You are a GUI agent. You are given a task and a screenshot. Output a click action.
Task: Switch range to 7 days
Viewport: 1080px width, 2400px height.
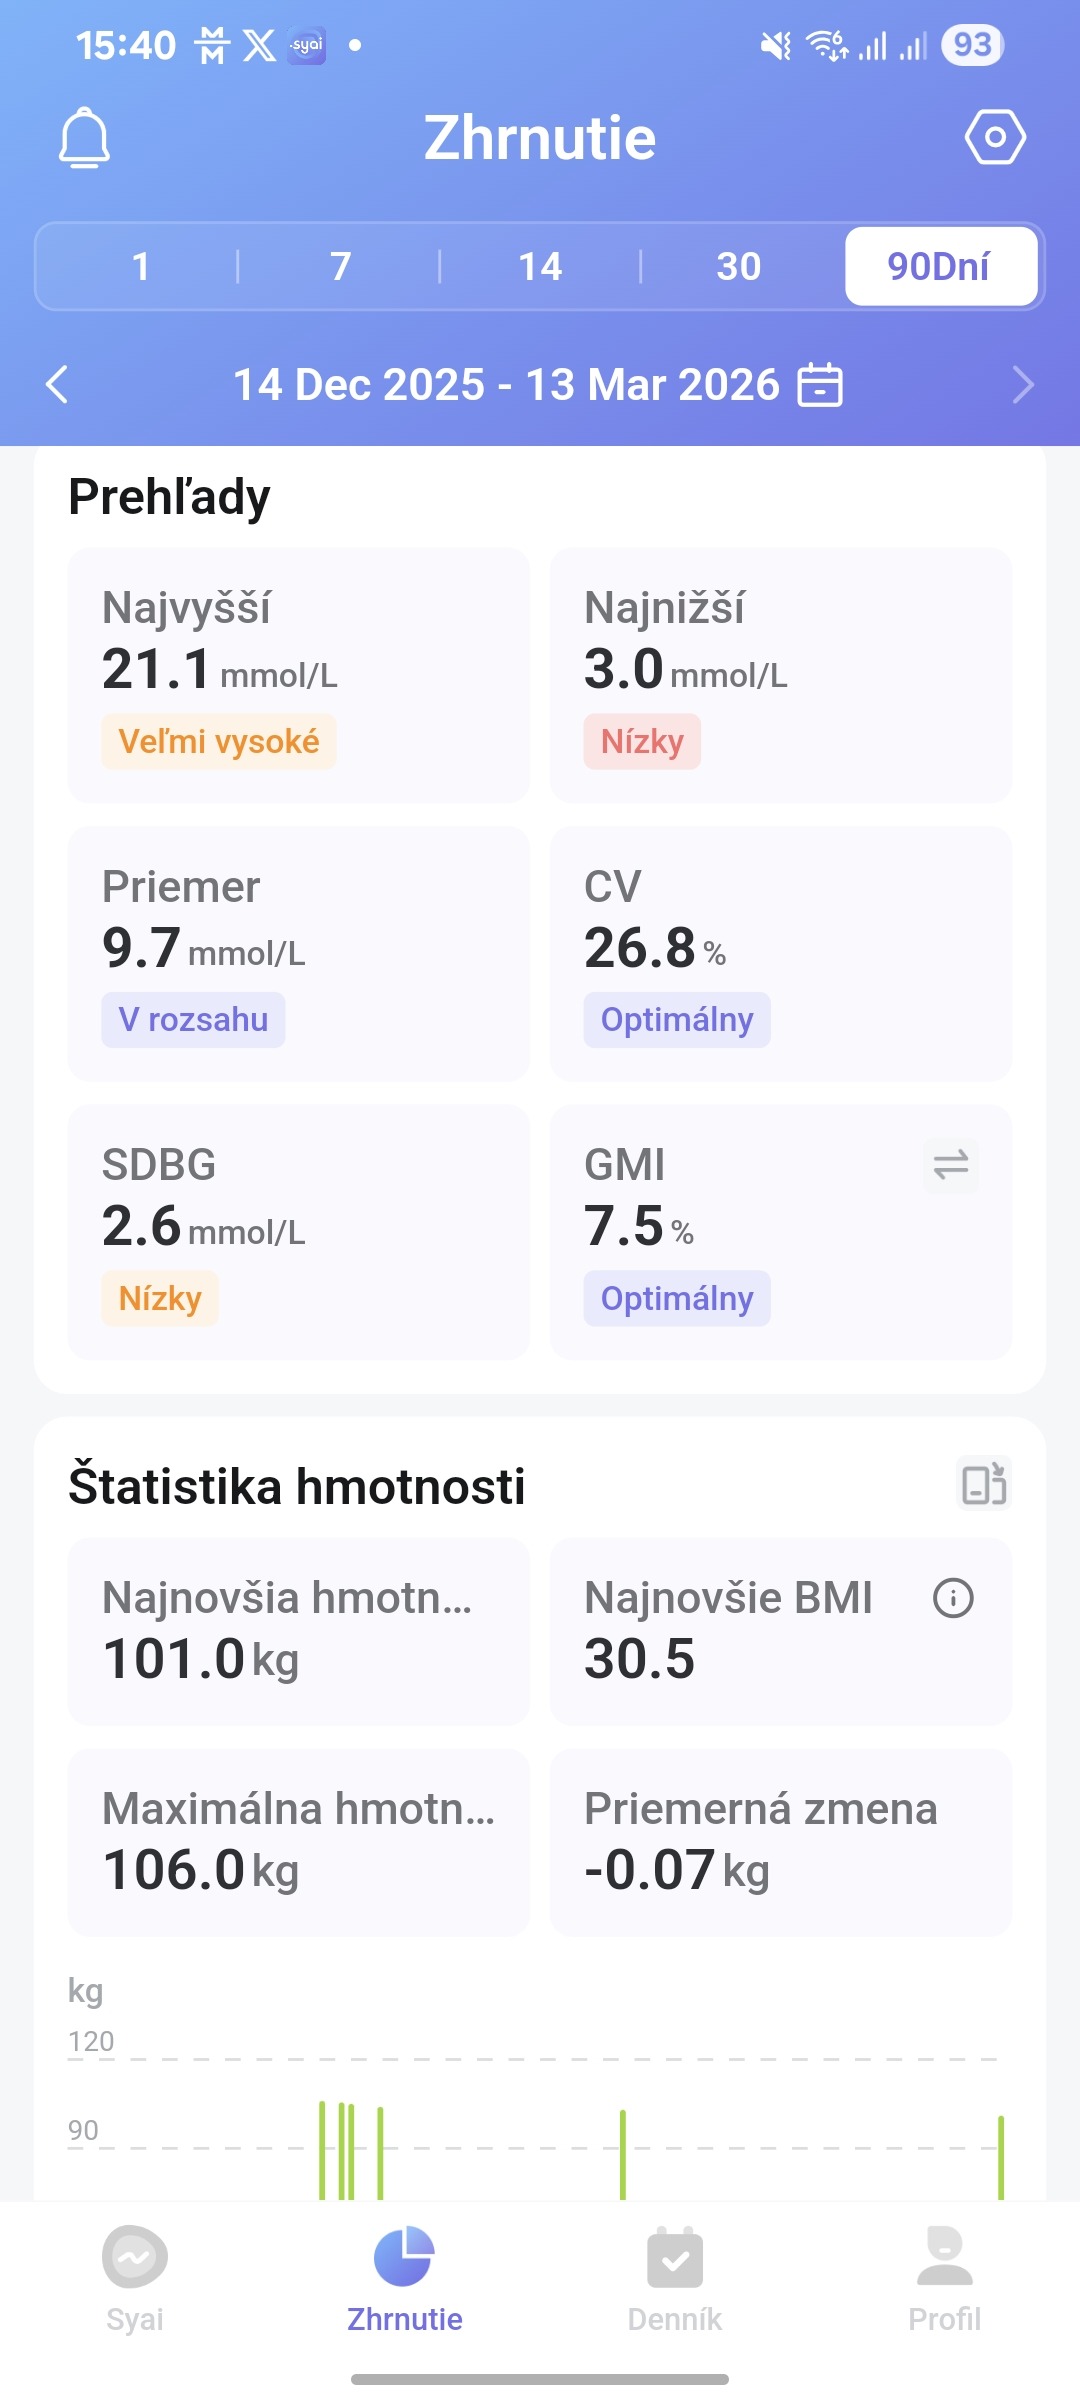[x=340, y=267]
